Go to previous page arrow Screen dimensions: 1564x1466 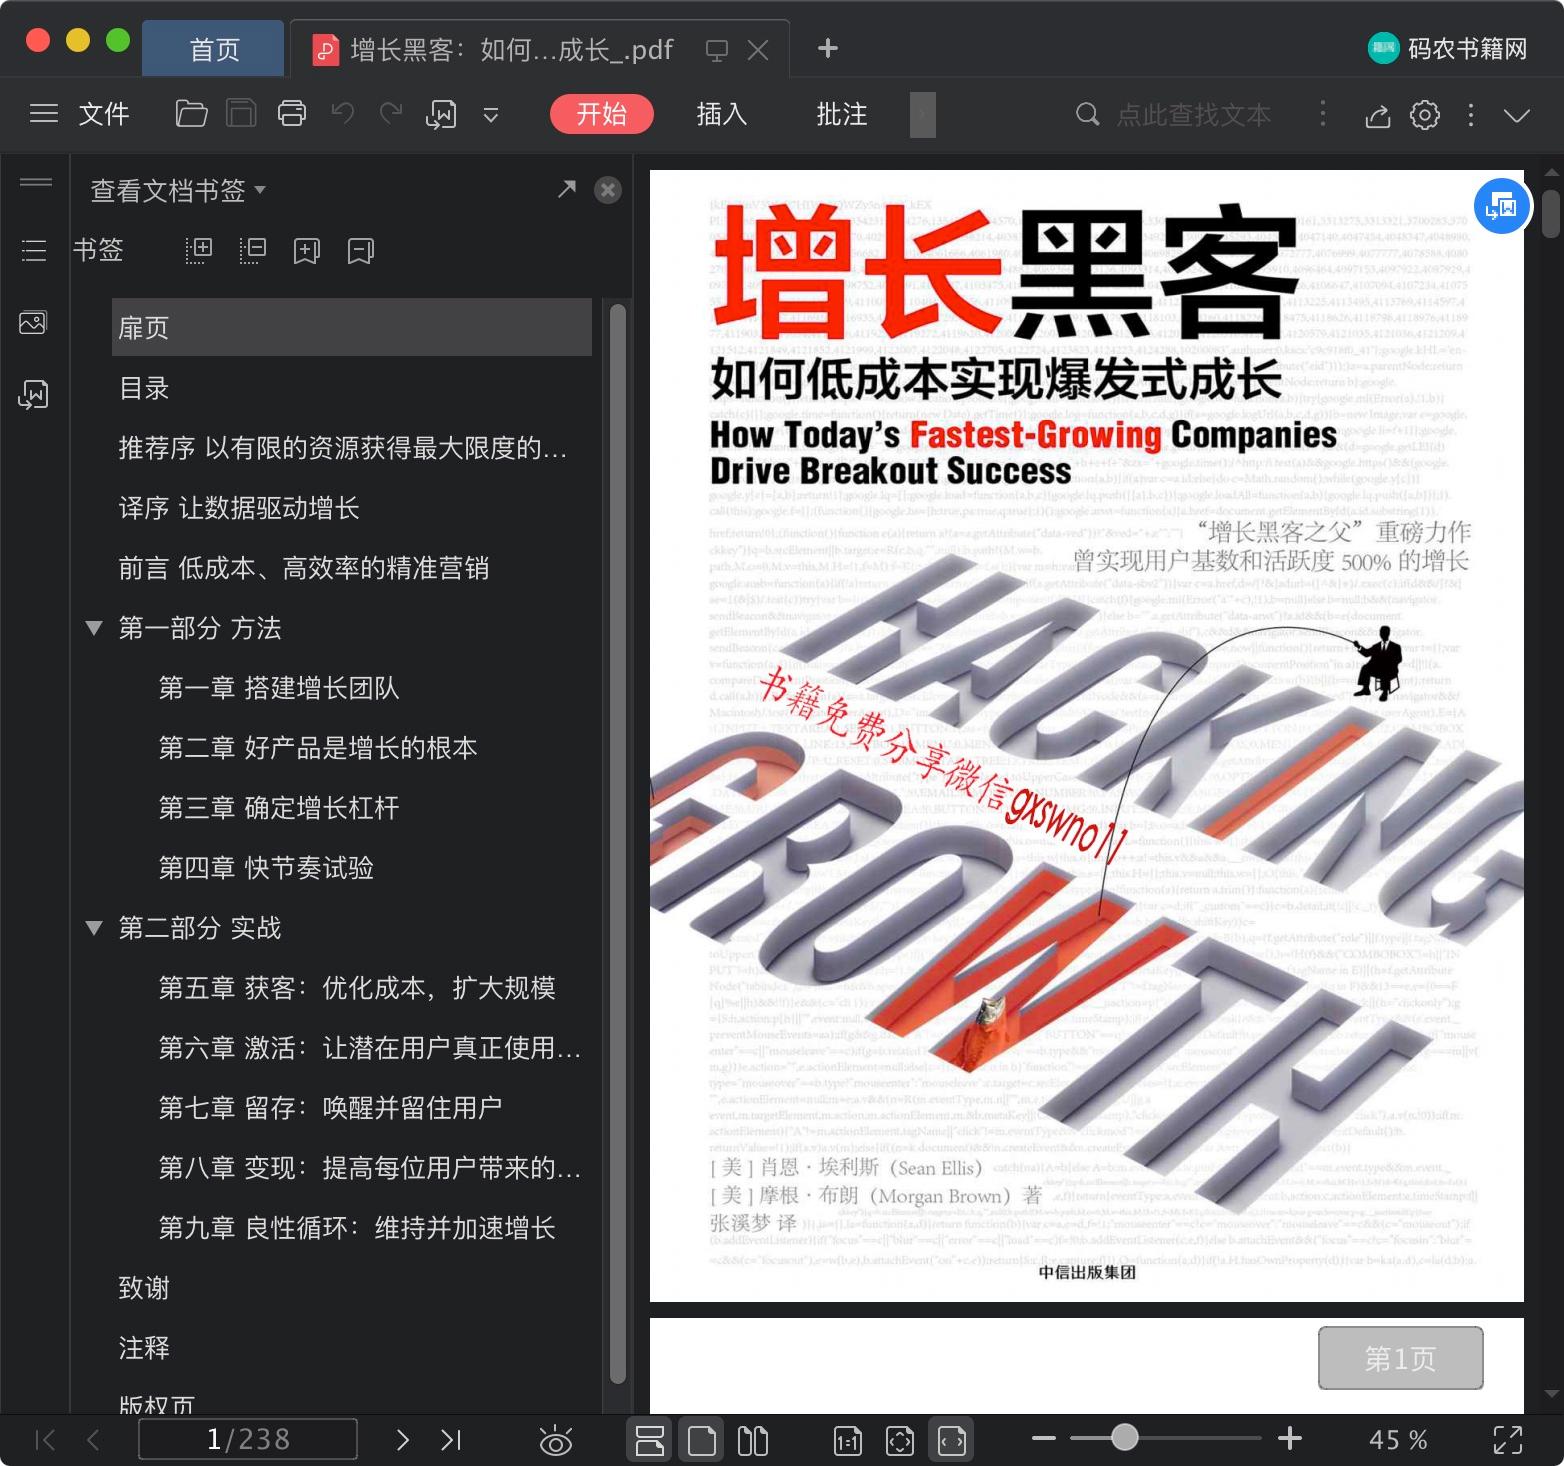point(93,1440)
